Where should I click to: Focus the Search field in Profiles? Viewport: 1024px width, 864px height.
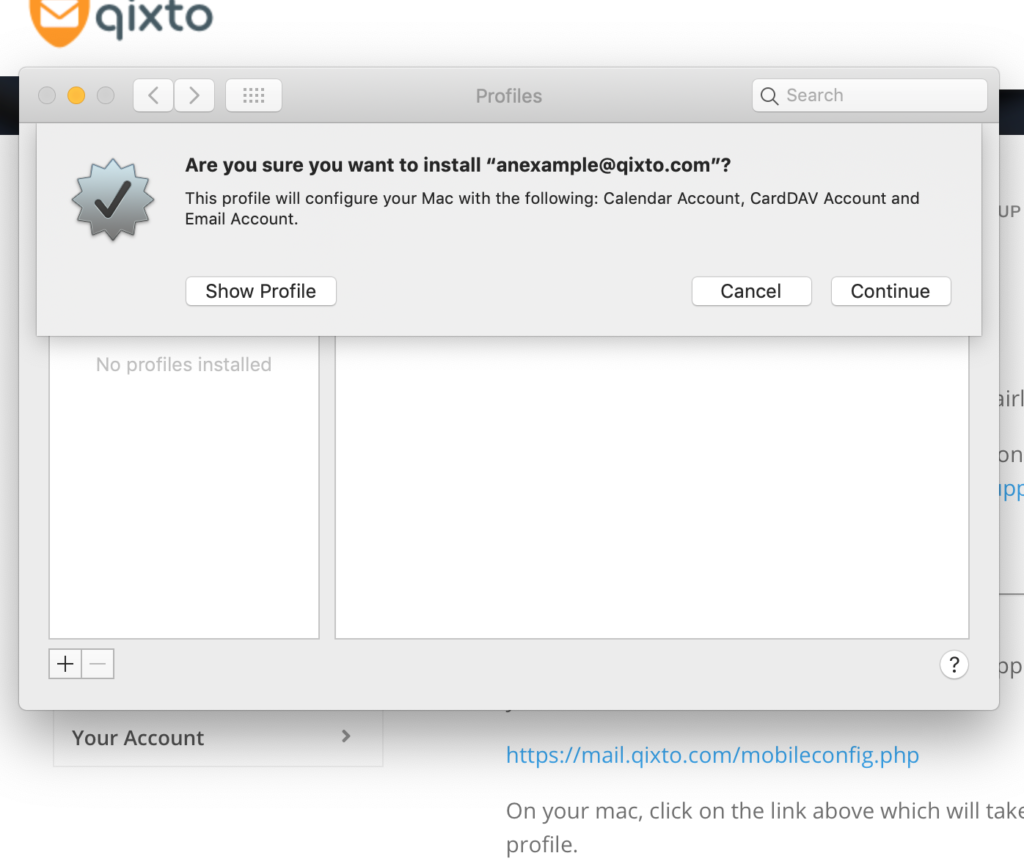point(869,95)
